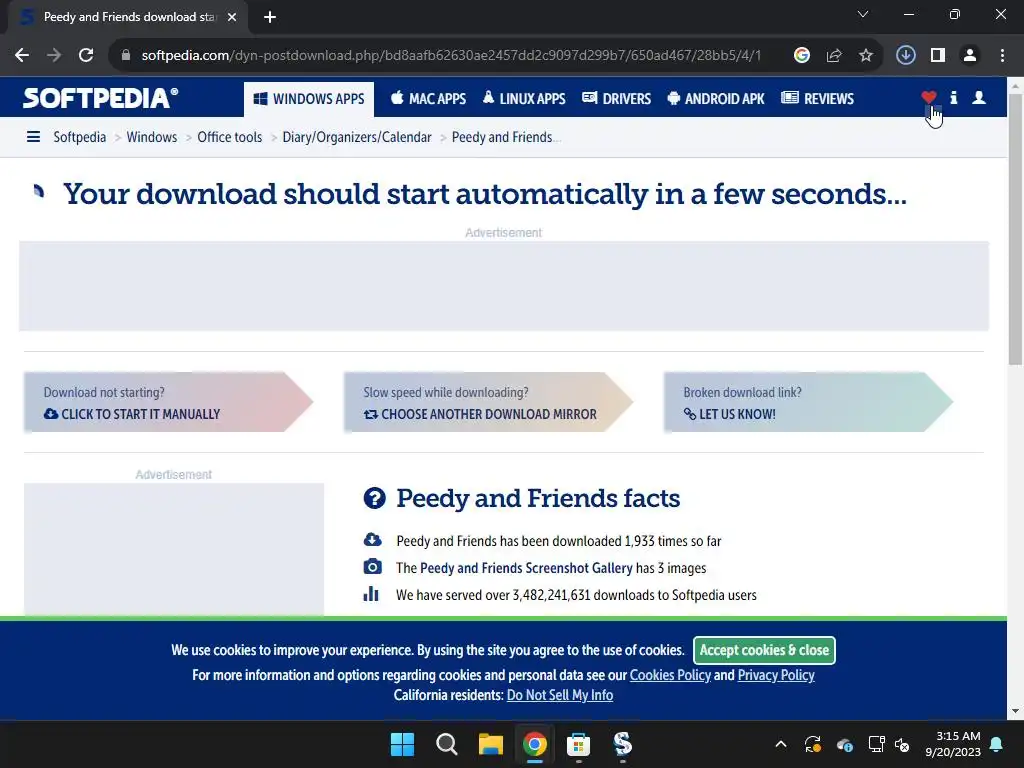The height and width of the screenshot is (768, 1024).
Task: Click the page vertical scrollbar thumb
Action: click(1016, 229)
